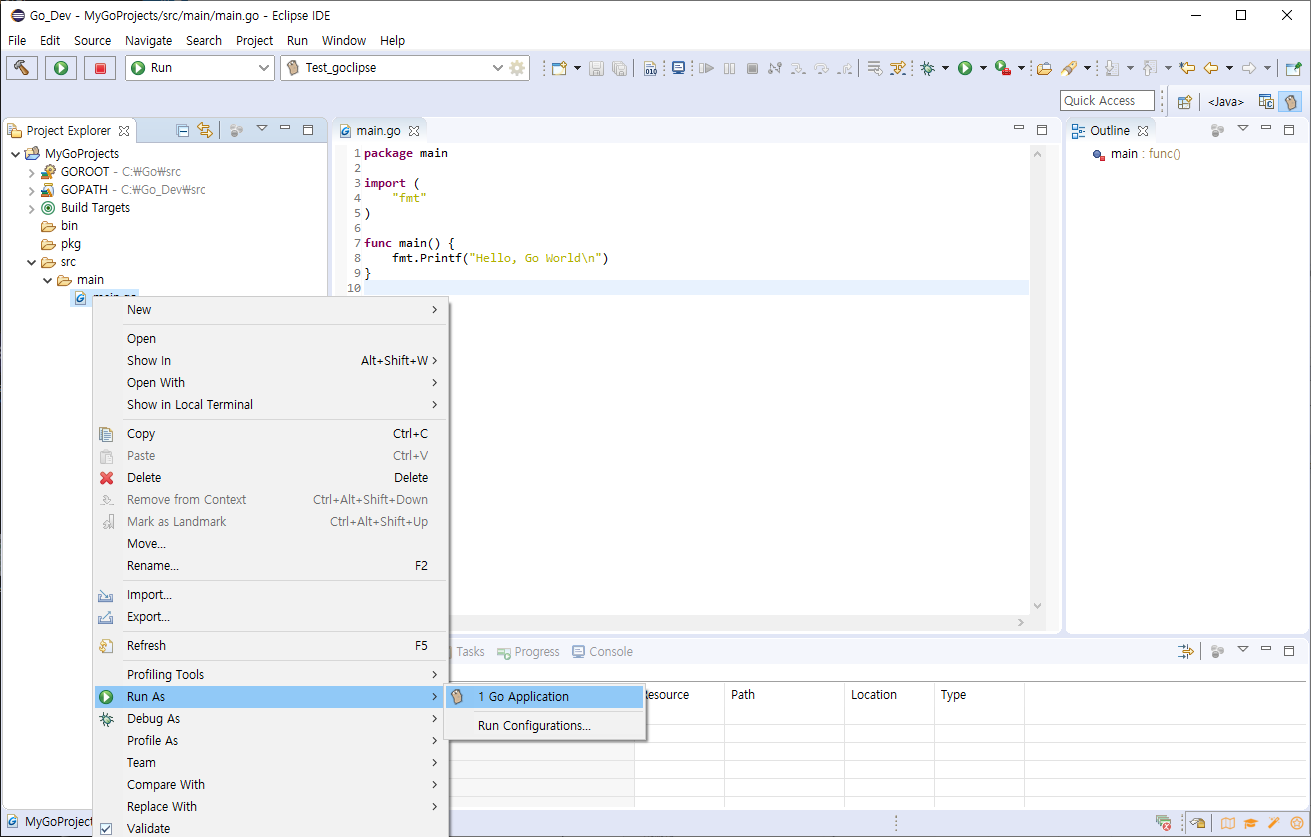Select the bin folder in tree

(60, 226)
